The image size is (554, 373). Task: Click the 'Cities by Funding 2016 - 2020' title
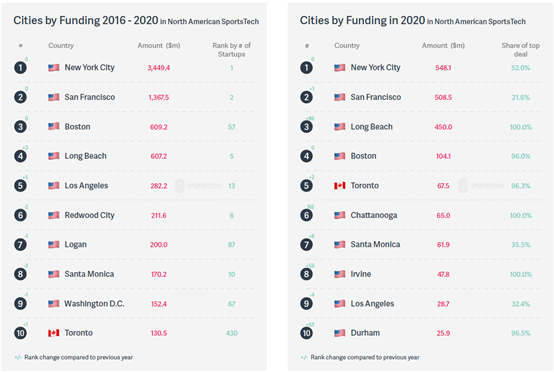(x=86, y=20)
